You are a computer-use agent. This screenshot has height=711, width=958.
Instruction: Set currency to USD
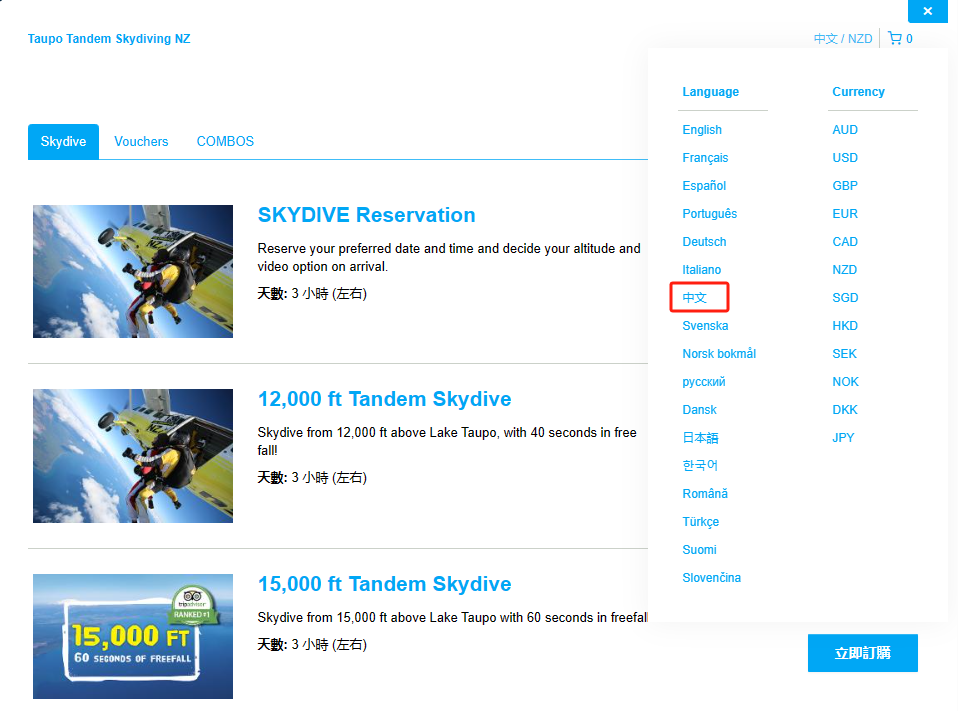click(845, 158)
